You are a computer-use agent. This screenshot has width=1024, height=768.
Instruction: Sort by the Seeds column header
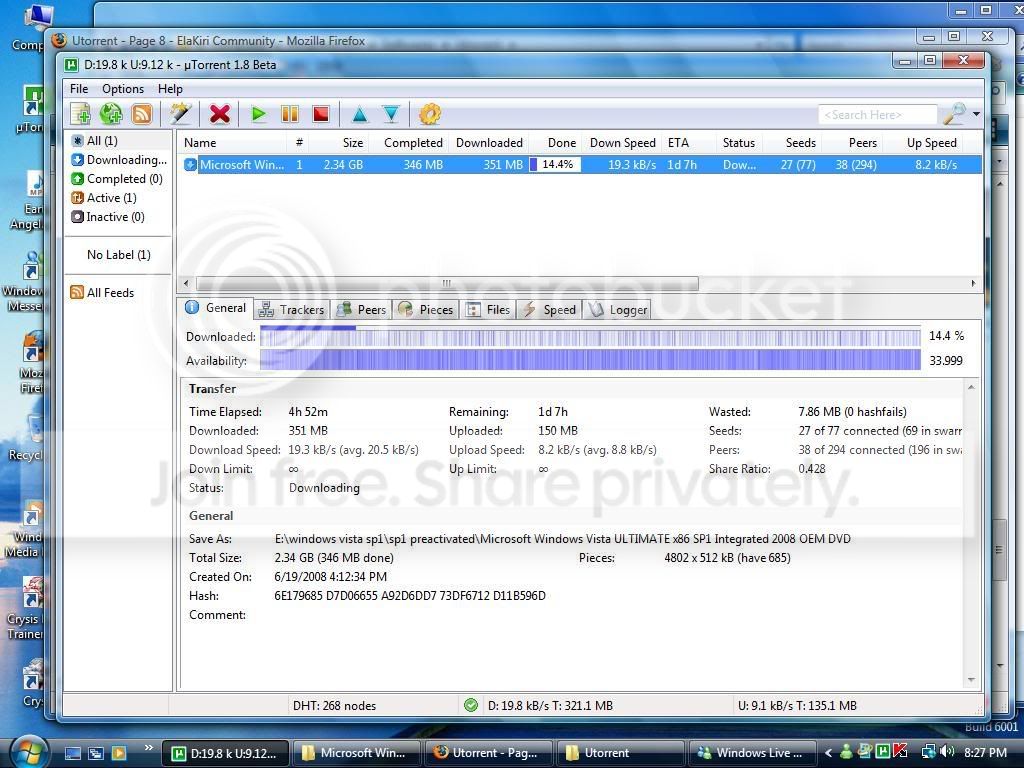click(793, 142)
